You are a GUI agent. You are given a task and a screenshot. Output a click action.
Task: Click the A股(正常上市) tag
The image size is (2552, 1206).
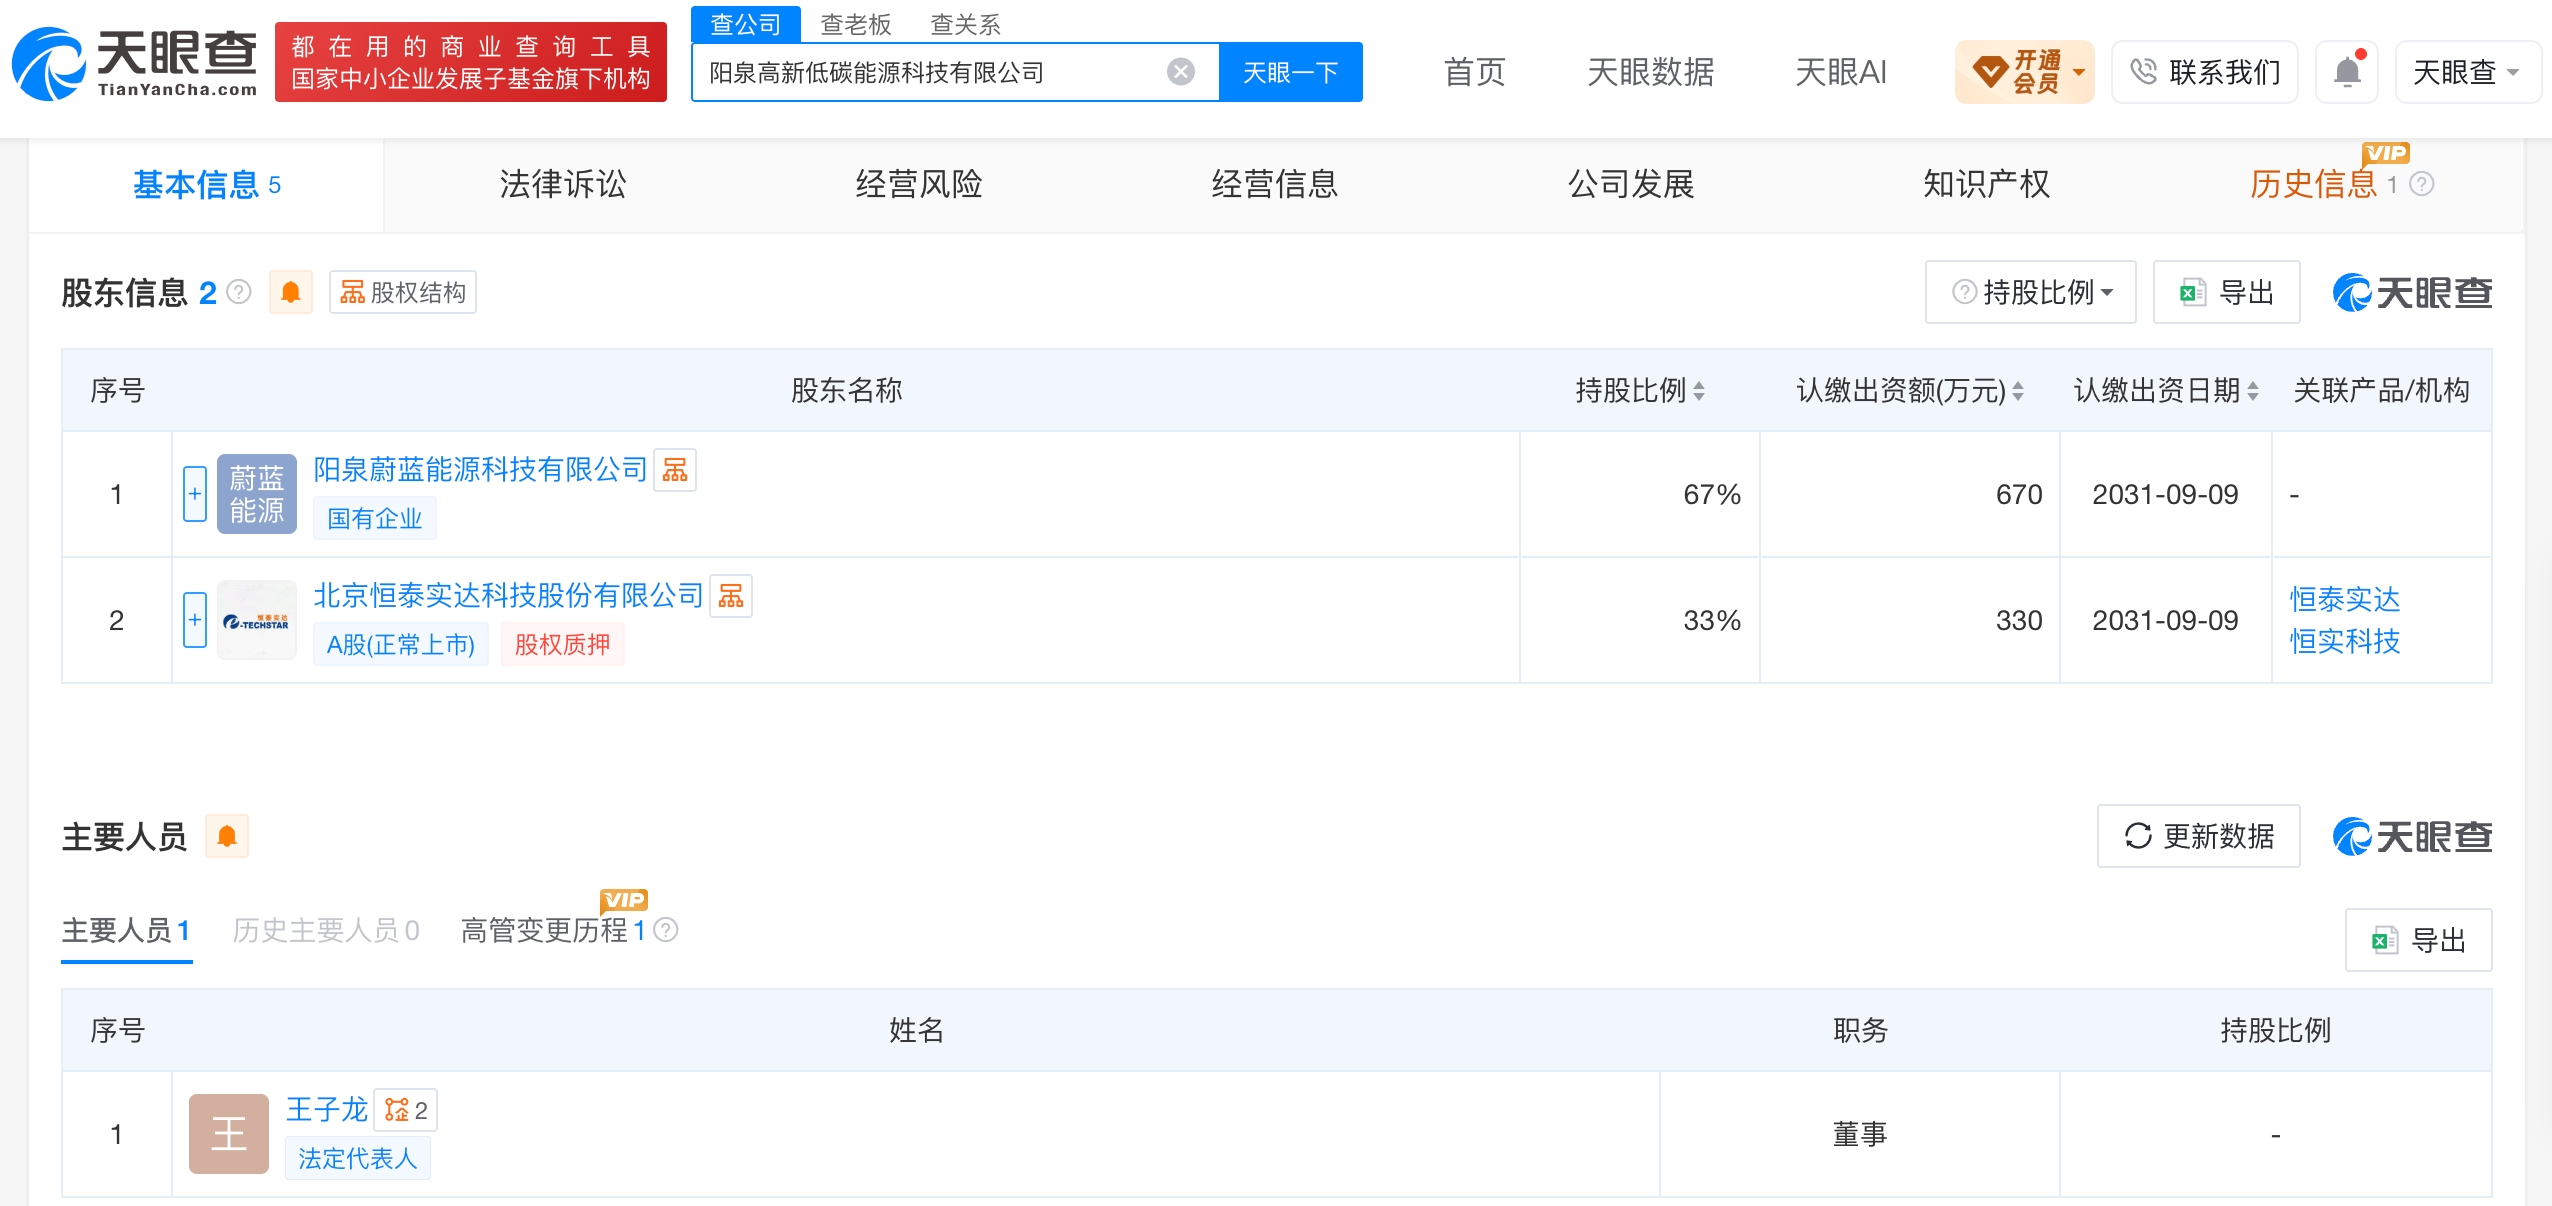click(x=401, y=644)
